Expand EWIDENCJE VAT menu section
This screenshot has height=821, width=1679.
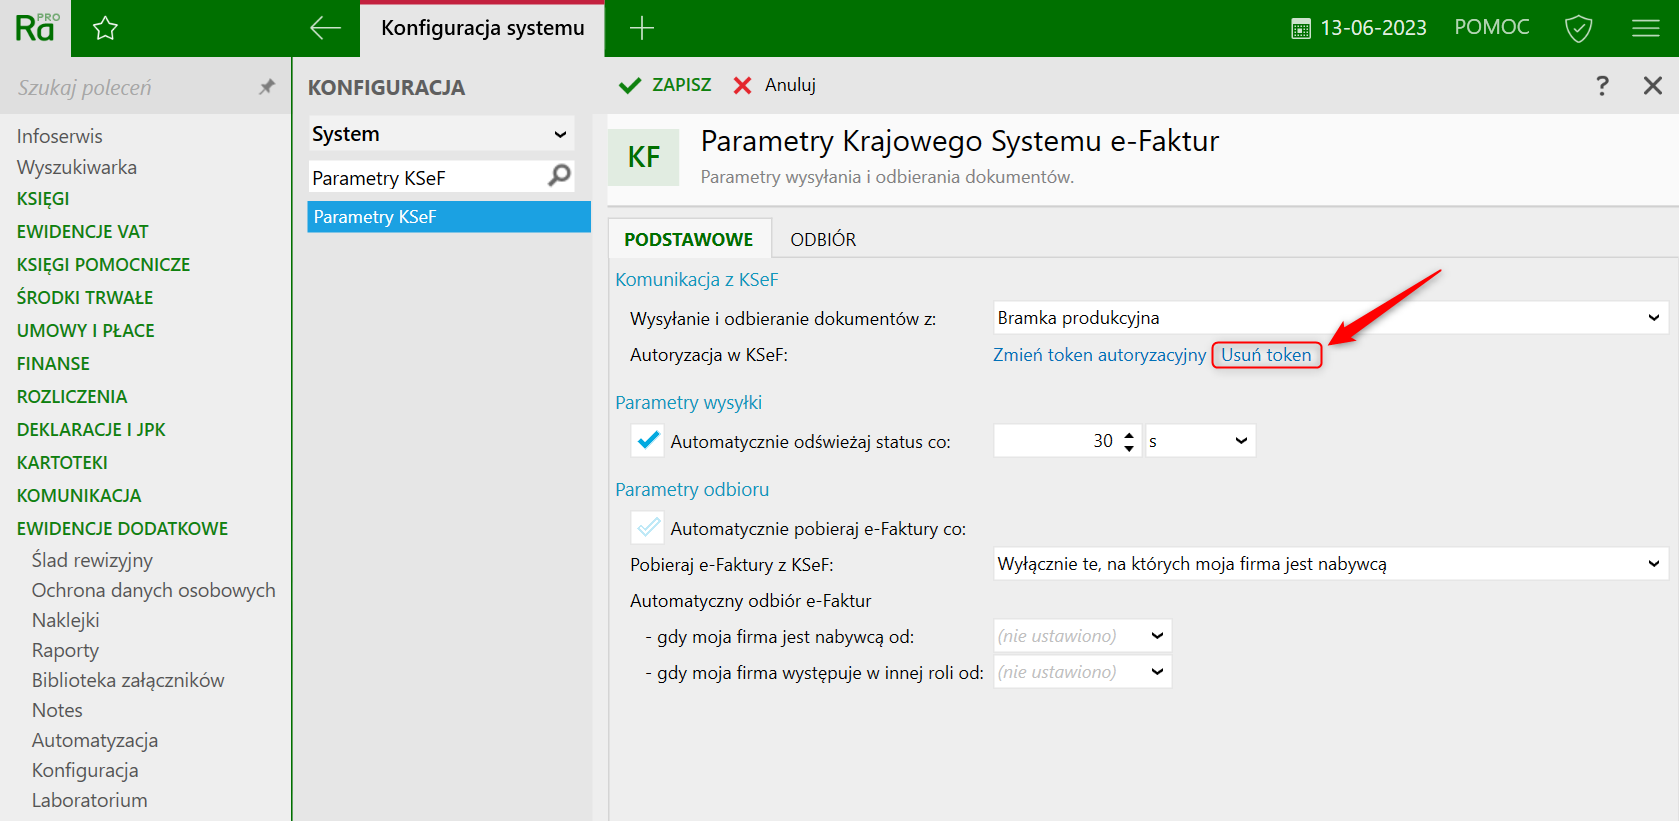[x=82, y=232]
